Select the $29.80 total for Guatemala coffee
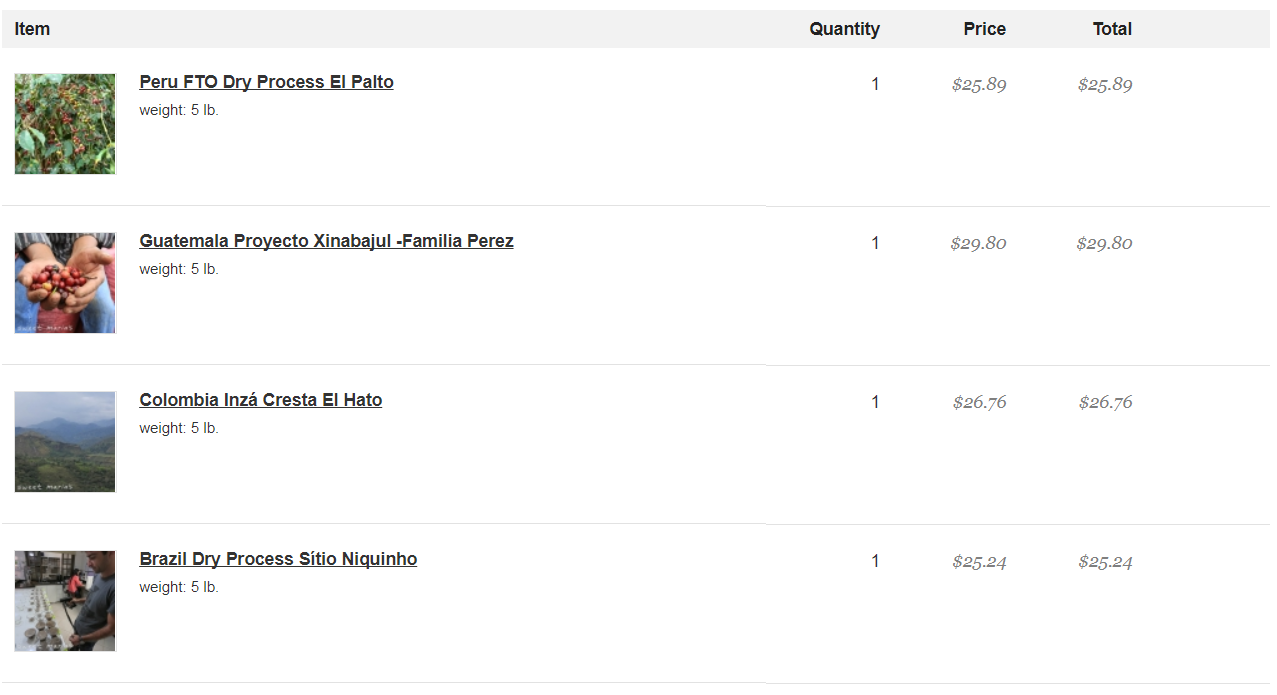The height and width of the screenshot is (695, 1277). click(1104, 243)
